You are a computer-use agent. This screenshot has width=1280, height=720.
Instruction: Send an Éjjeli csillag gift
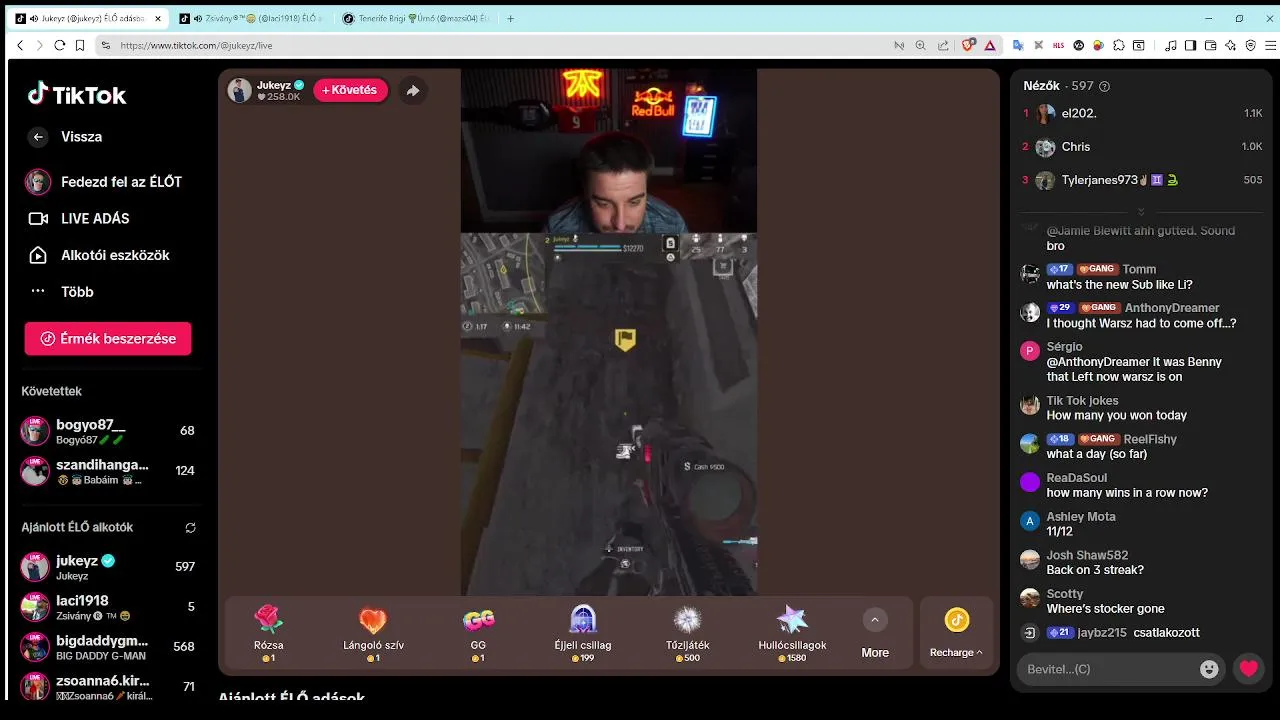[583, 633]
